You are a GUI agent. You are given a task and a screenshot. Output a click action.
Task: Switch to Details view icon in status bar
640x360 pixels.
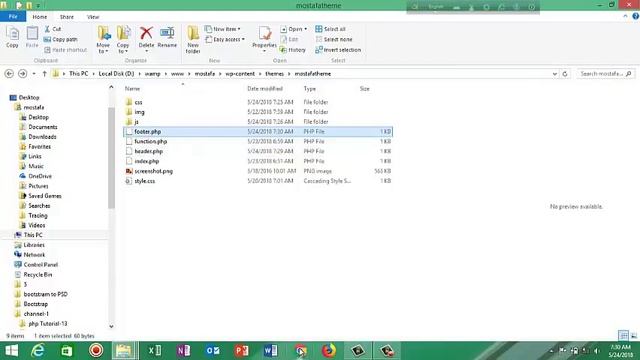(623, 336)
